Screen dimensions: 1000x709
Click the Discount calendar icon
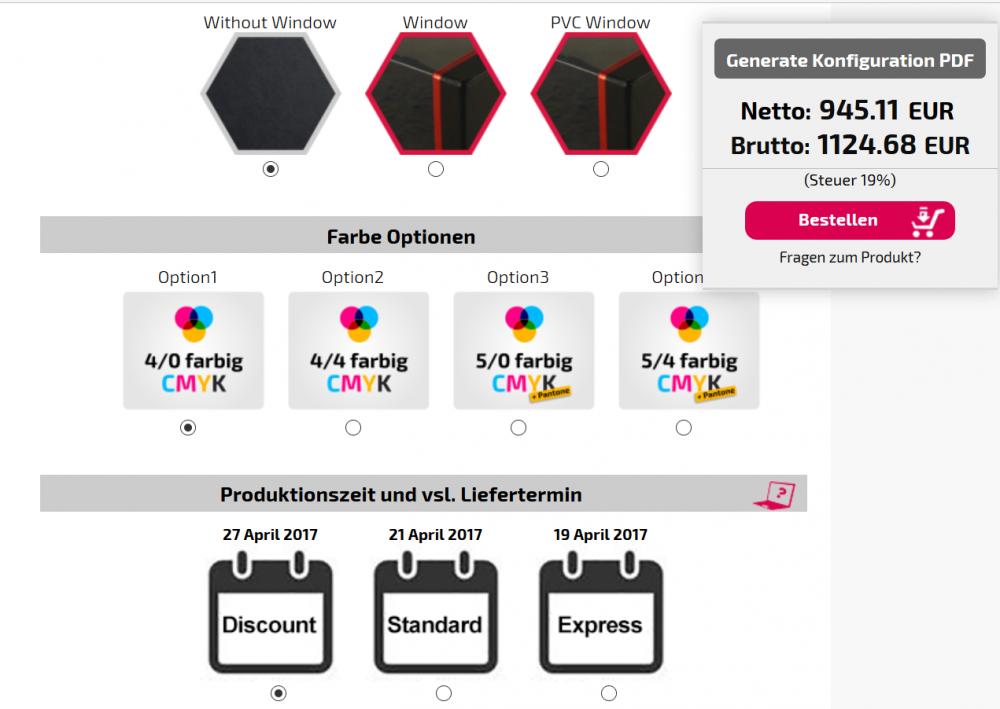(x=270, y=613)
